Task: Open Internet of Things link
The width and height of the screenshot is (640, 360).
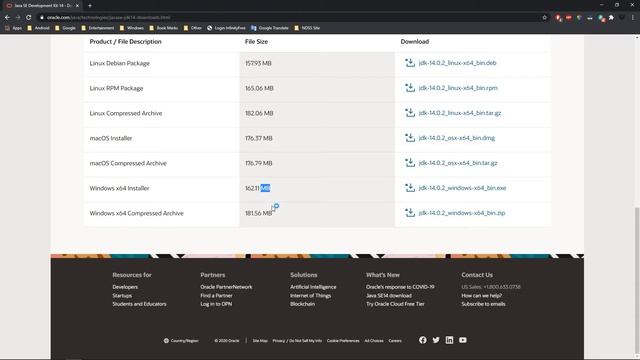Action: click(x=310, y=296)
